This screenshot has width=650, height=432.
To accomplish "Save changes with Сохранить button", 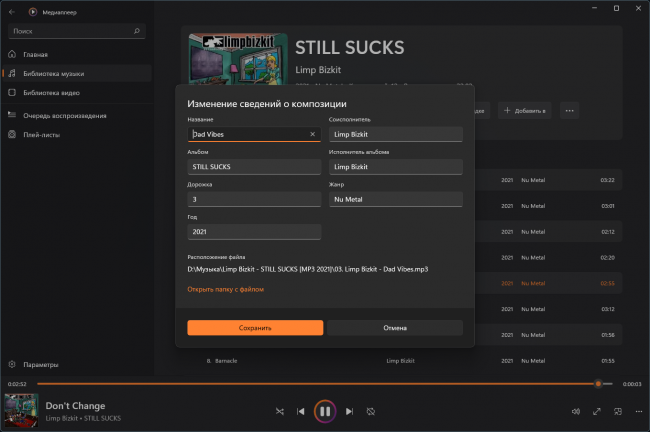I will (x=255, y=328).
